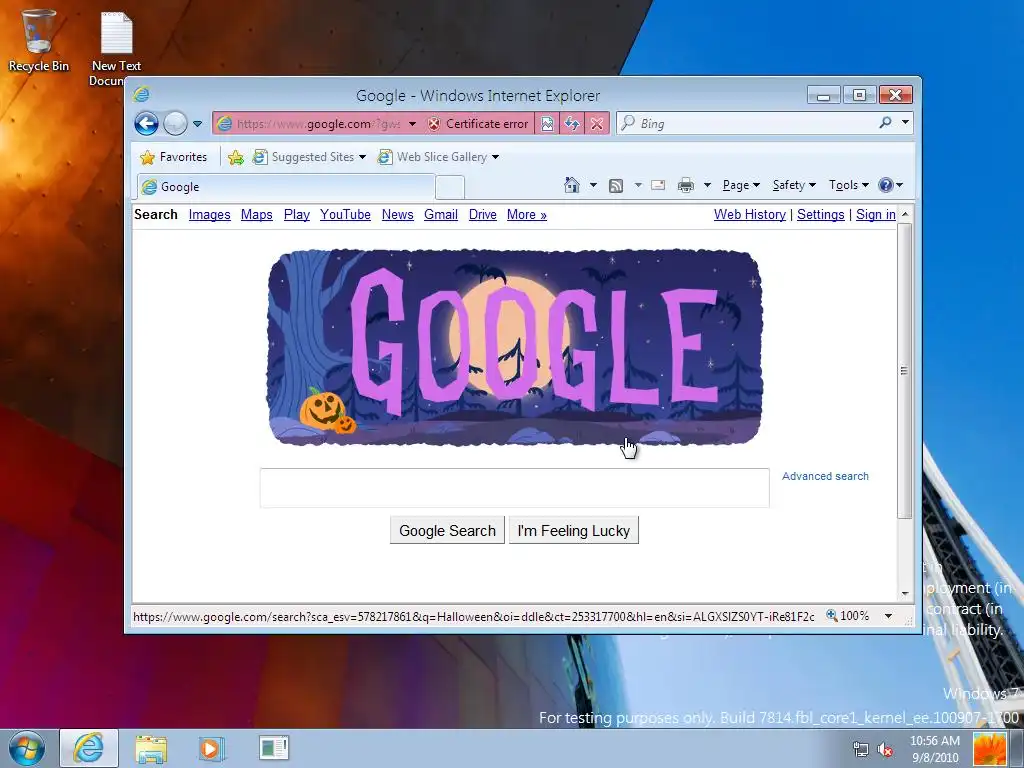1024x768 pixels.
Task: Click the Google Search button
Action: (x=447, y=530)
